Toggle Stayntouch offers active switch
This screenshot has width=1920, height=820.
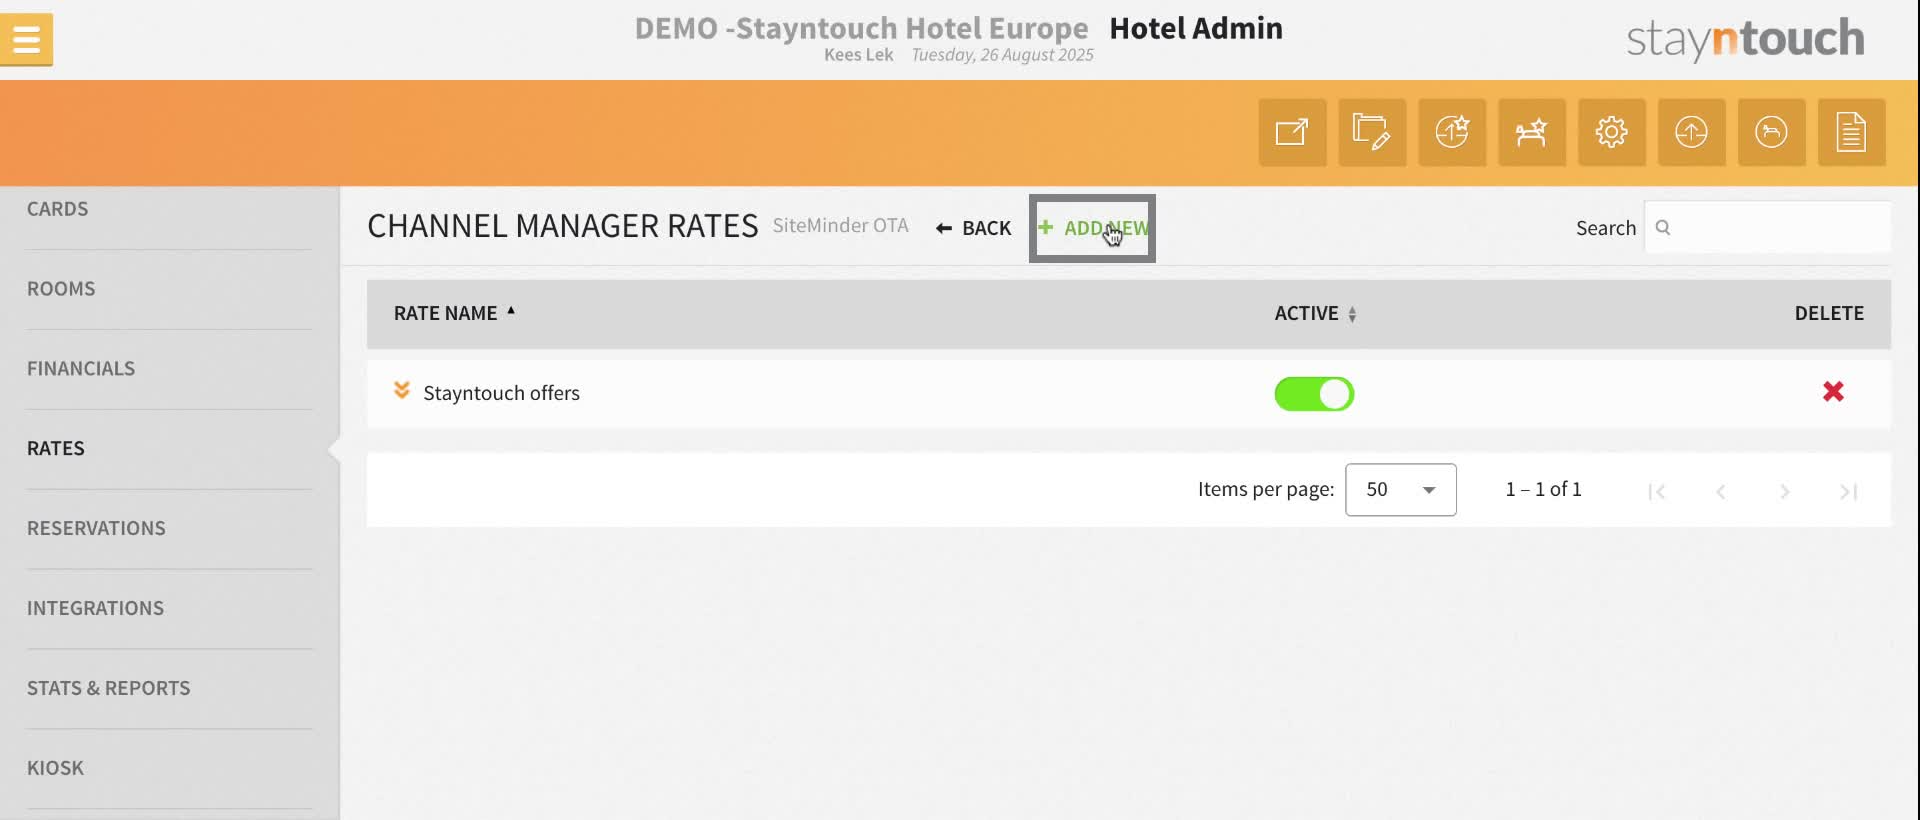coord(1314,394)
